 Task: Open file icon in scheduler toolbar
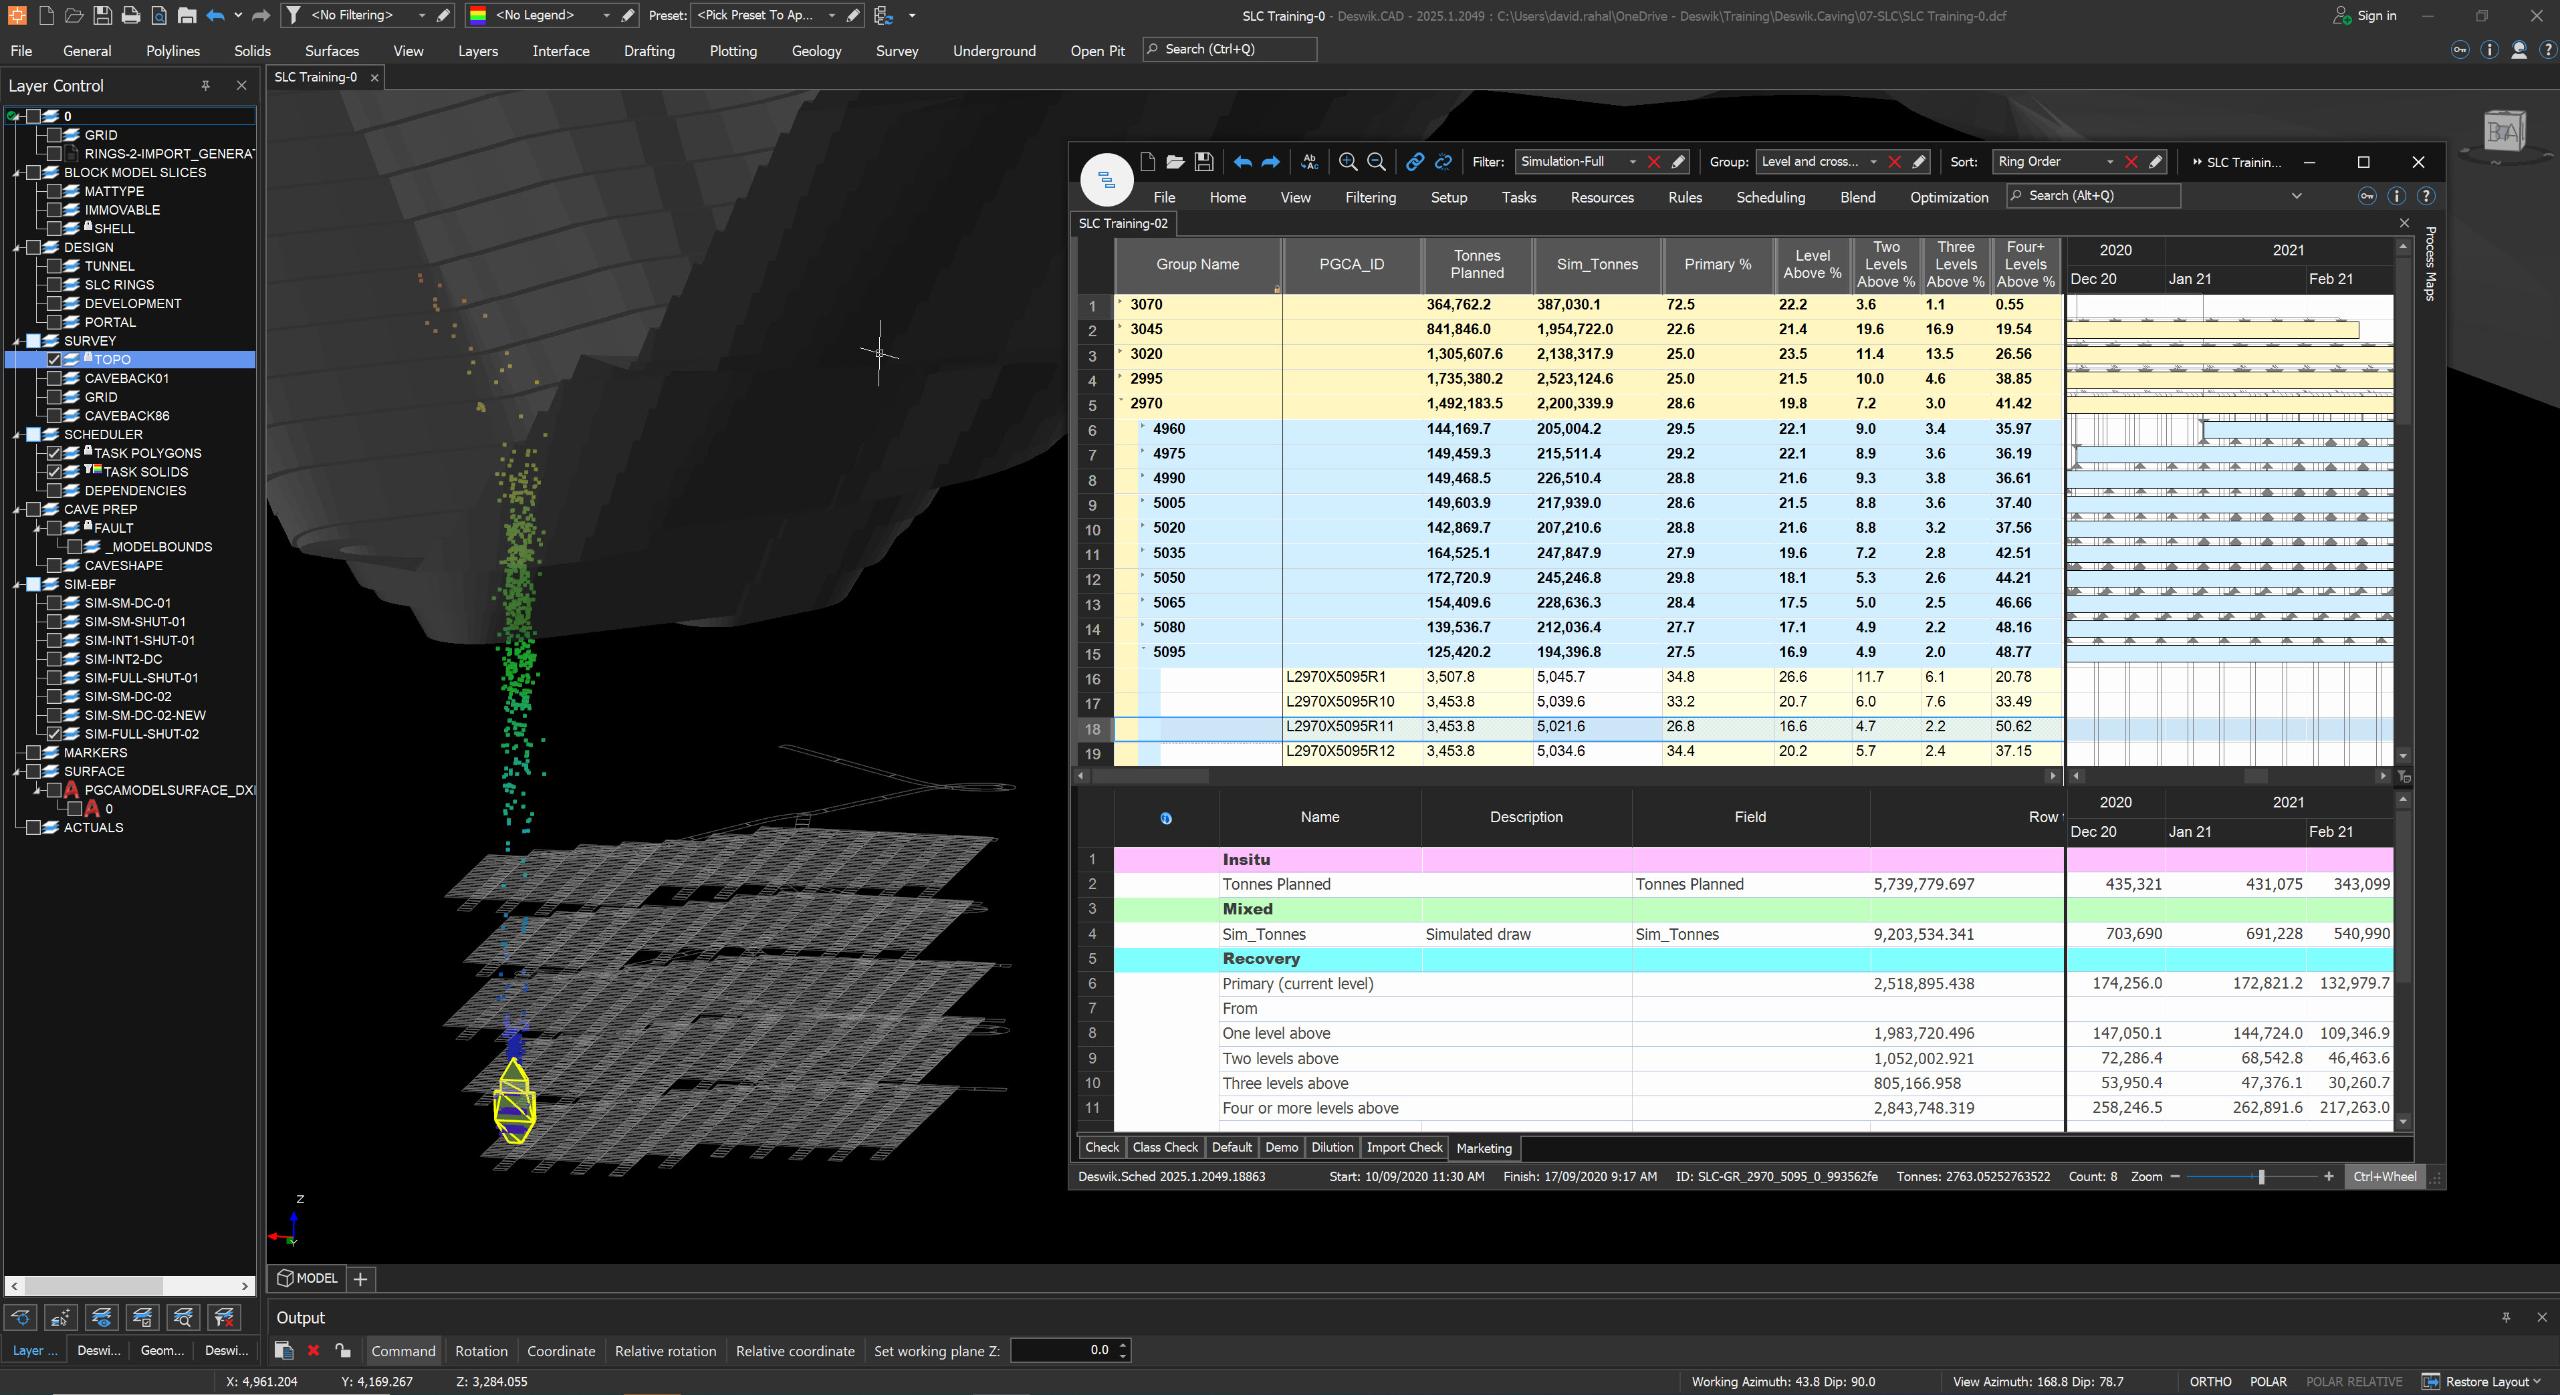click(1175, 162)
